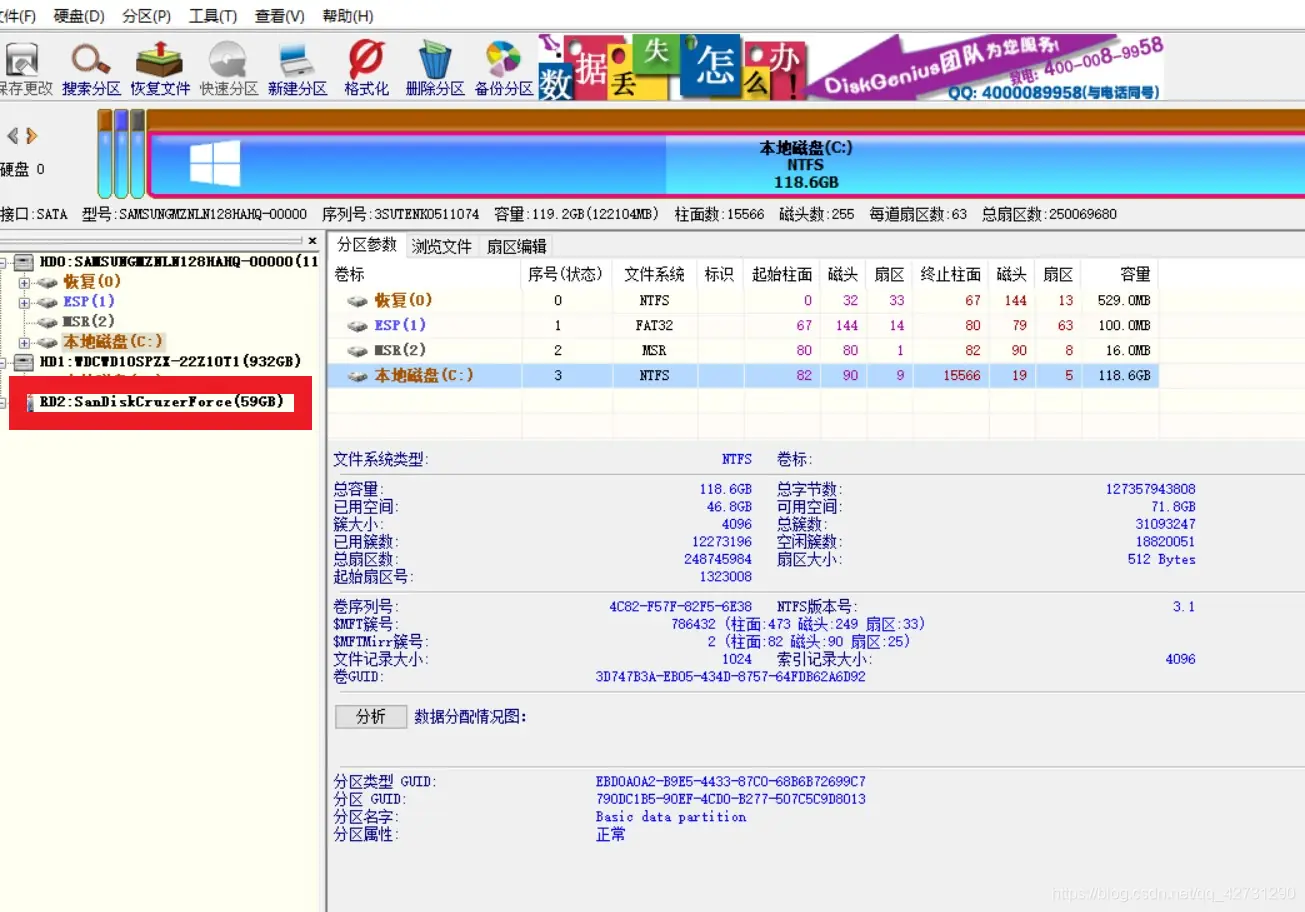Click partition icon beside MSR(2) in tree
1305x912 pixels.
pyautogui.click(x=48, y=322)
